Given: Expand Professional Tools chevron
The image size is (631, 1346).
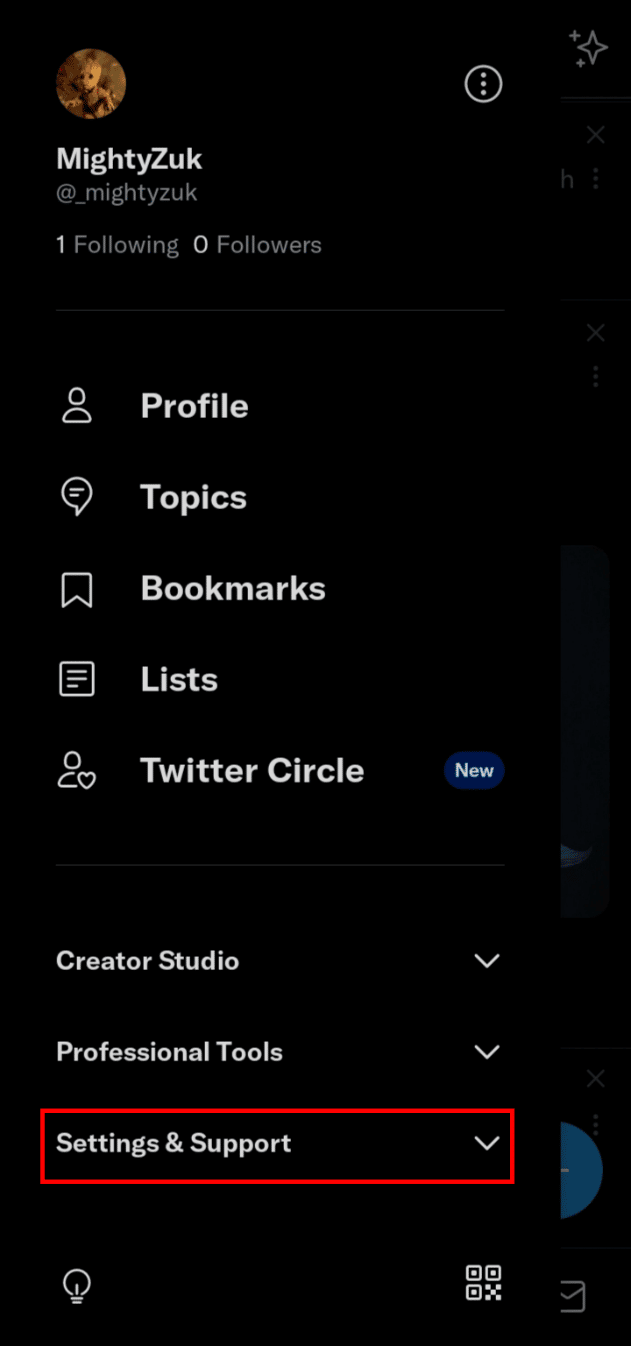Looking at the screenshot, I should [x=487, y=1052].
